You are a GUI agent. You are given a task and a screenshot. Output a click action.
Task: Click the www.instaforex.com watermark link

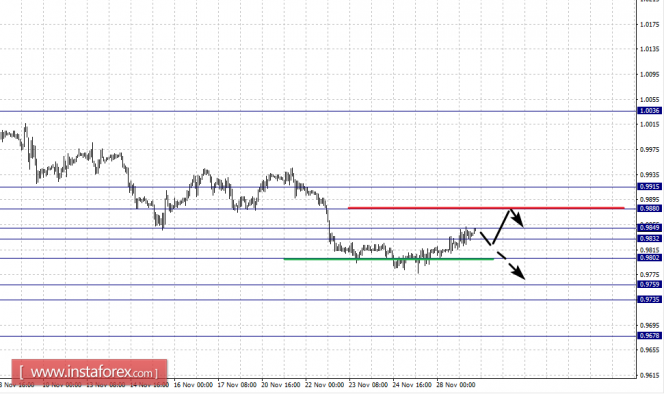point(89,372)
